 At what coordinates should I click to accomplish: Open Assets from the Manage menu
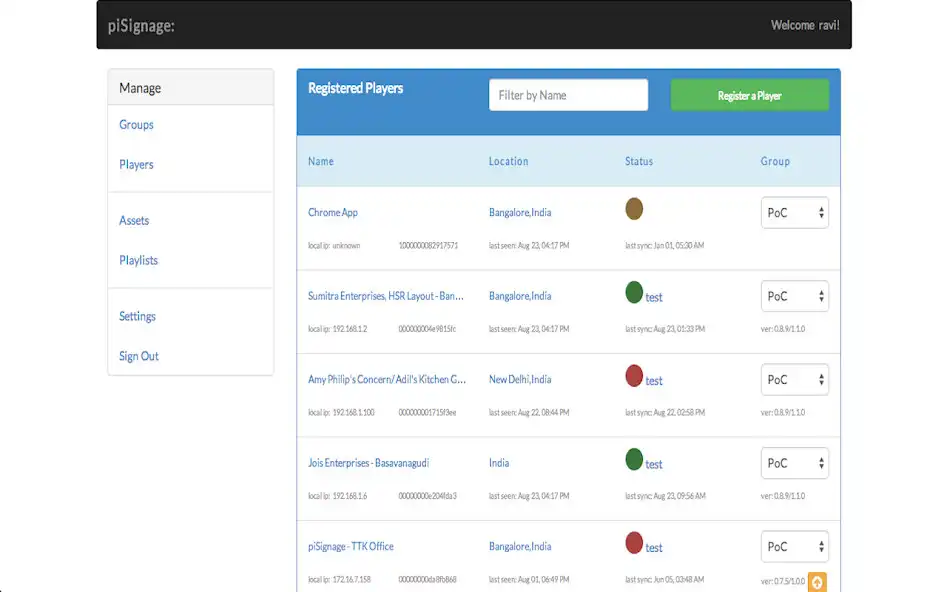[x=134, y=221]
